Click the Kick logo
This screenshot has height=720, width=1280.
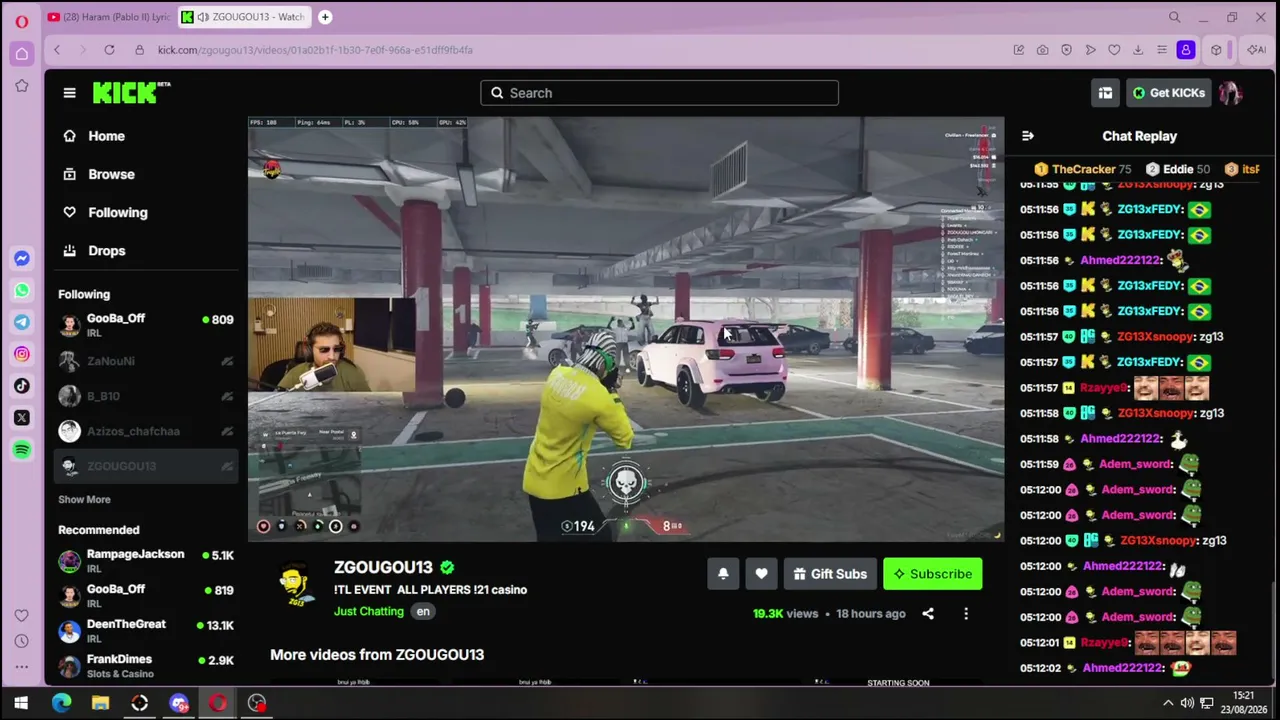click(131, 92)
